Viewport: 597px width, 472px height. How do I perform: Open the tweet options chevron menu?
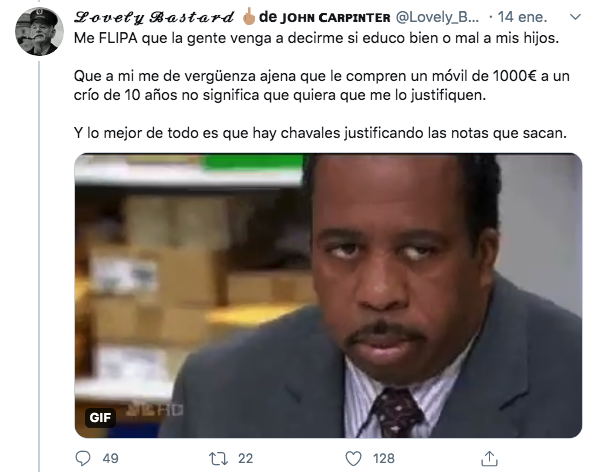pyautogui.click(x=575, y=17)
